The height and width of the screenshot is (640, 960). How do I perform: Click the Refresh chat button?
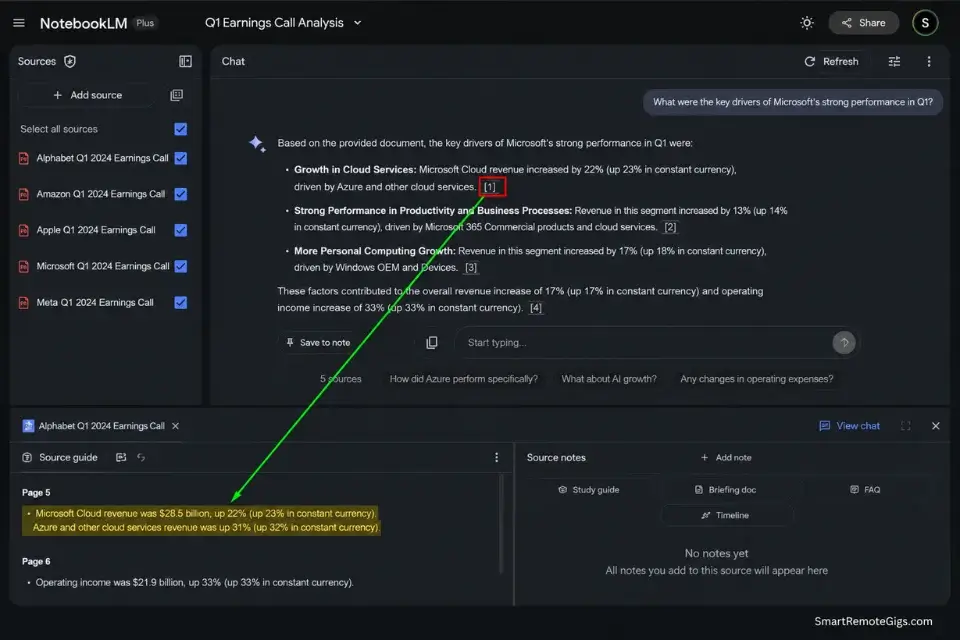(x=831, y=61)
